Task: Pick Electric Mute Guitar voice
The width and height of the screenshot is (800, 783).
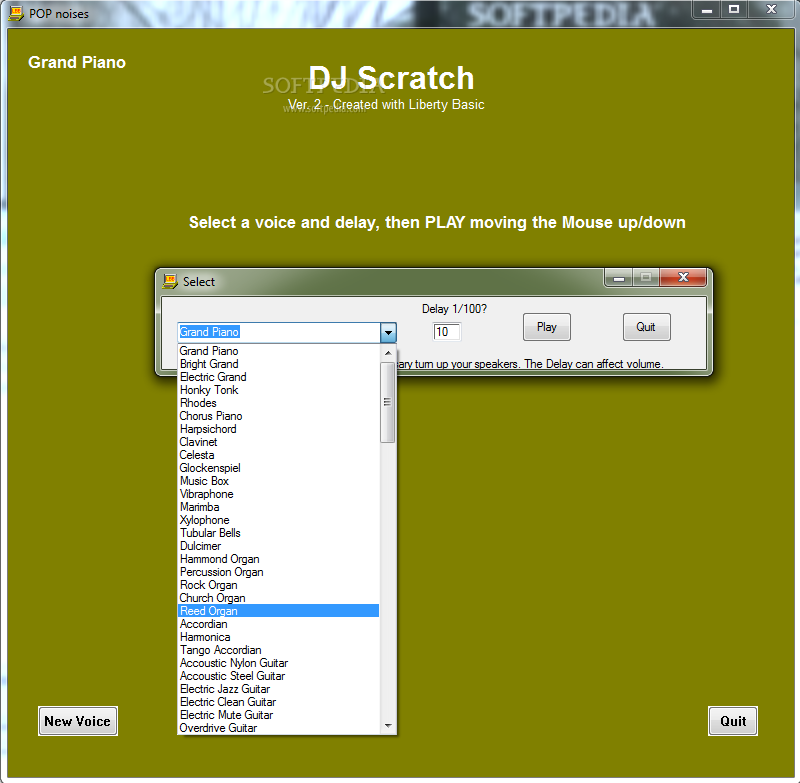Action: pyautogui.click(x=279, y=715)
